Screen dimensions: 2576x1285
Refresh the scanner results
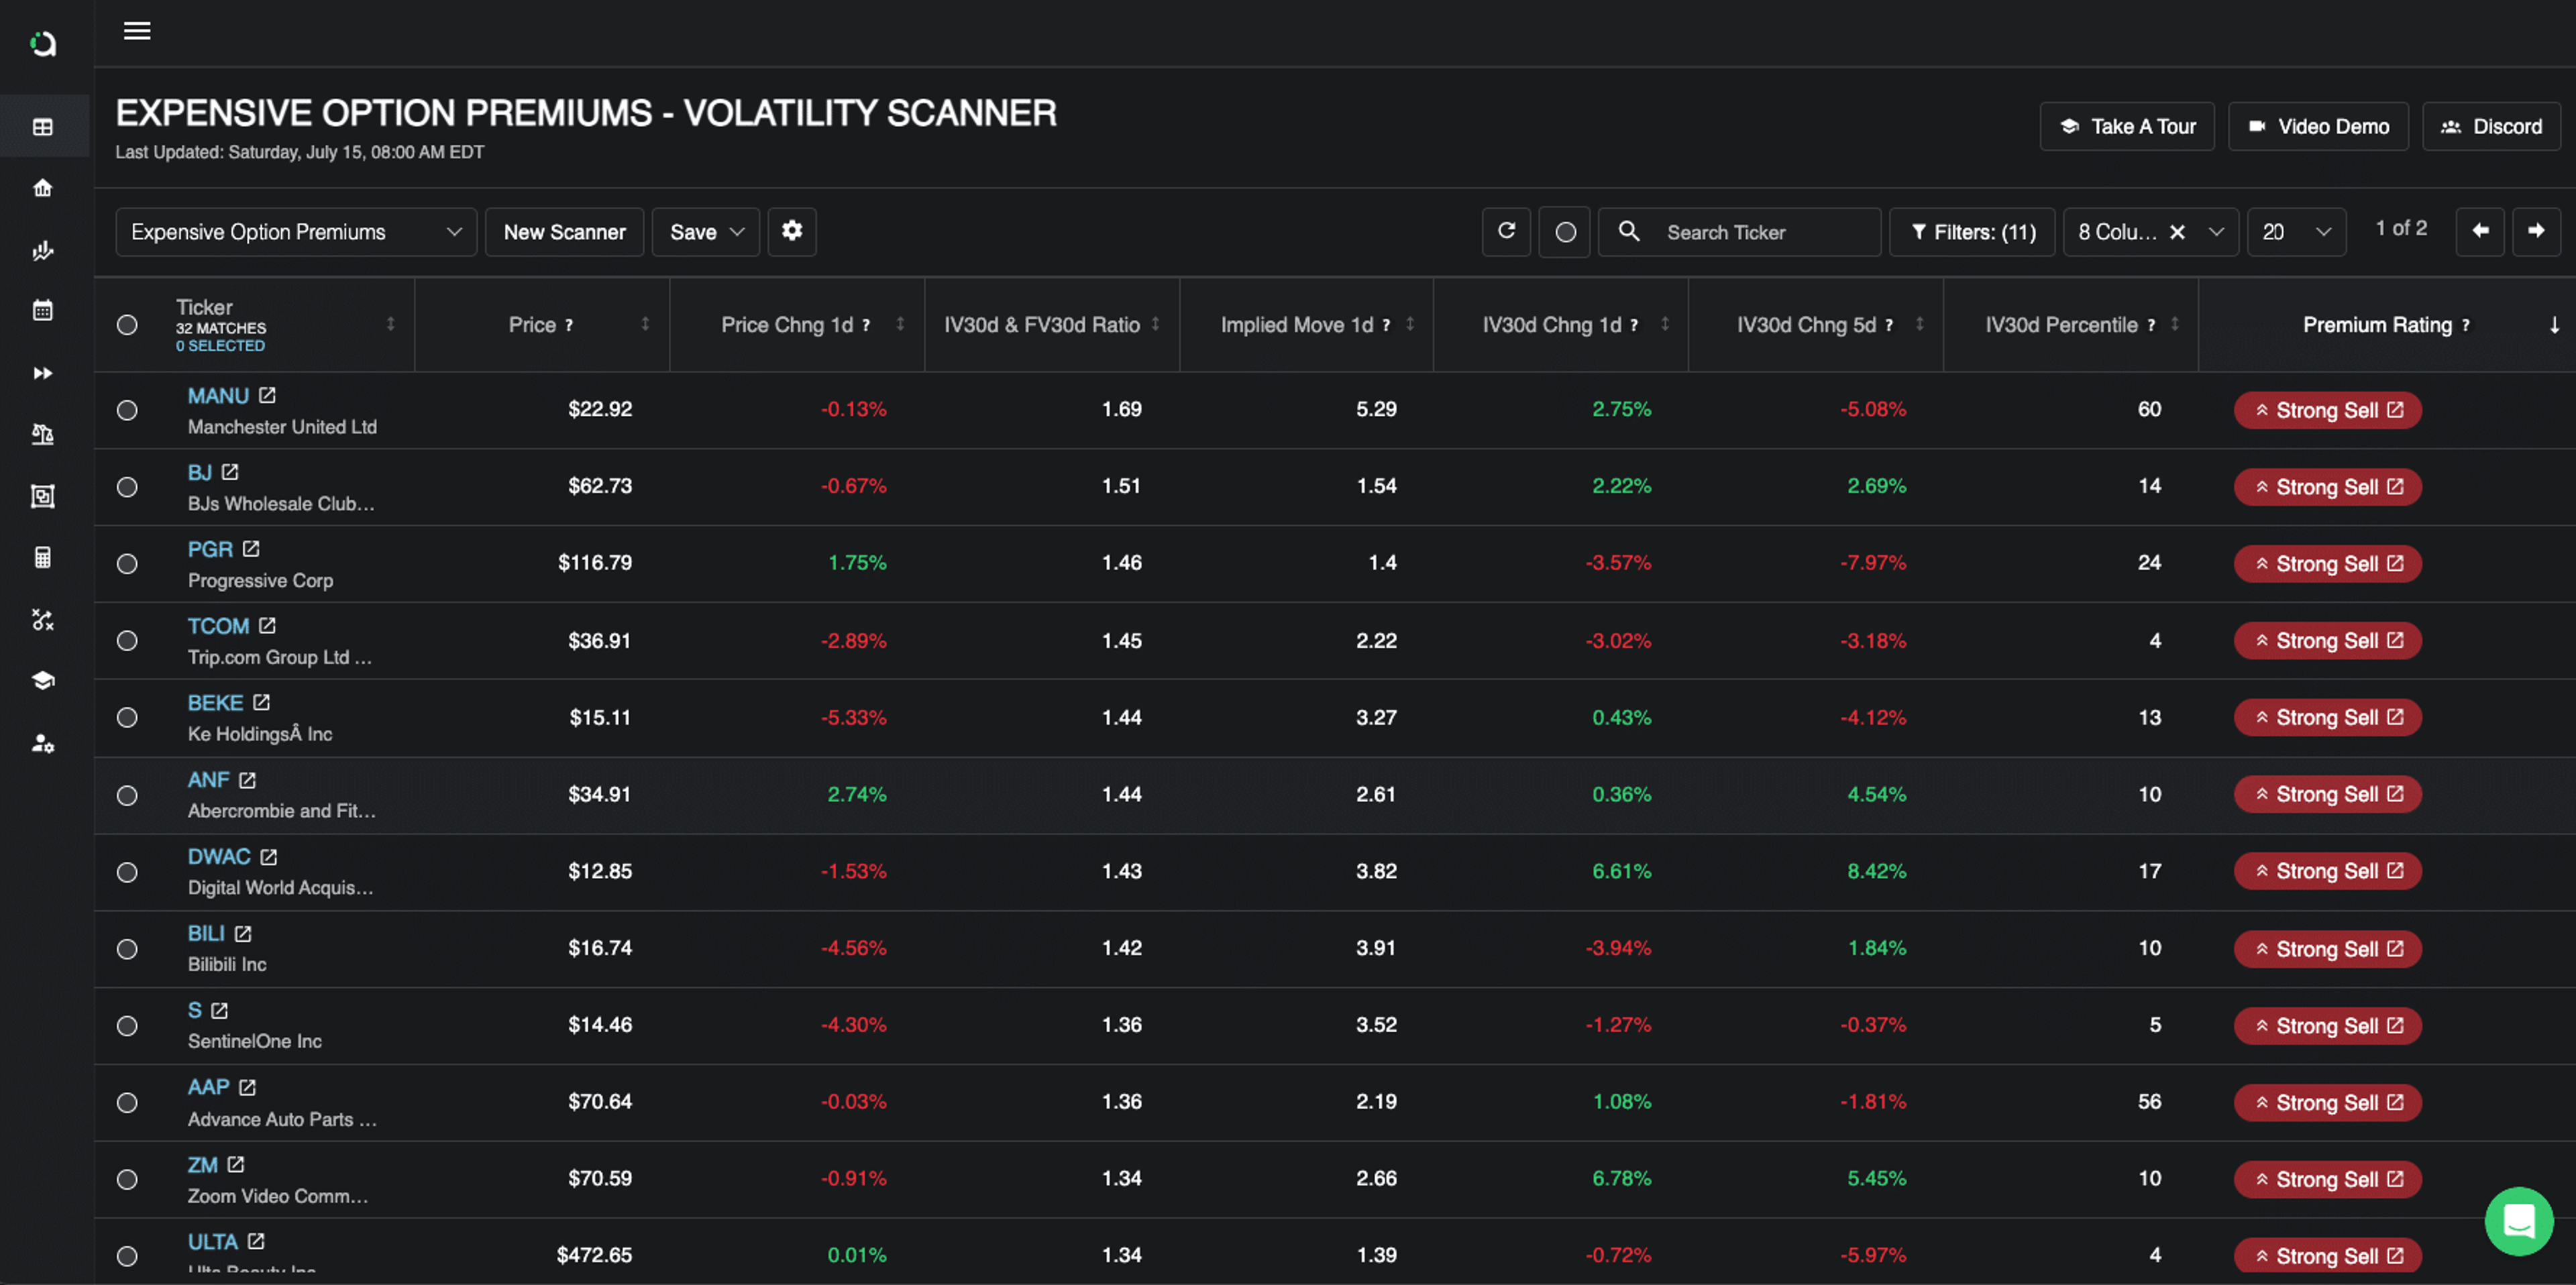pyautogui.click(x=1506, y=232)
